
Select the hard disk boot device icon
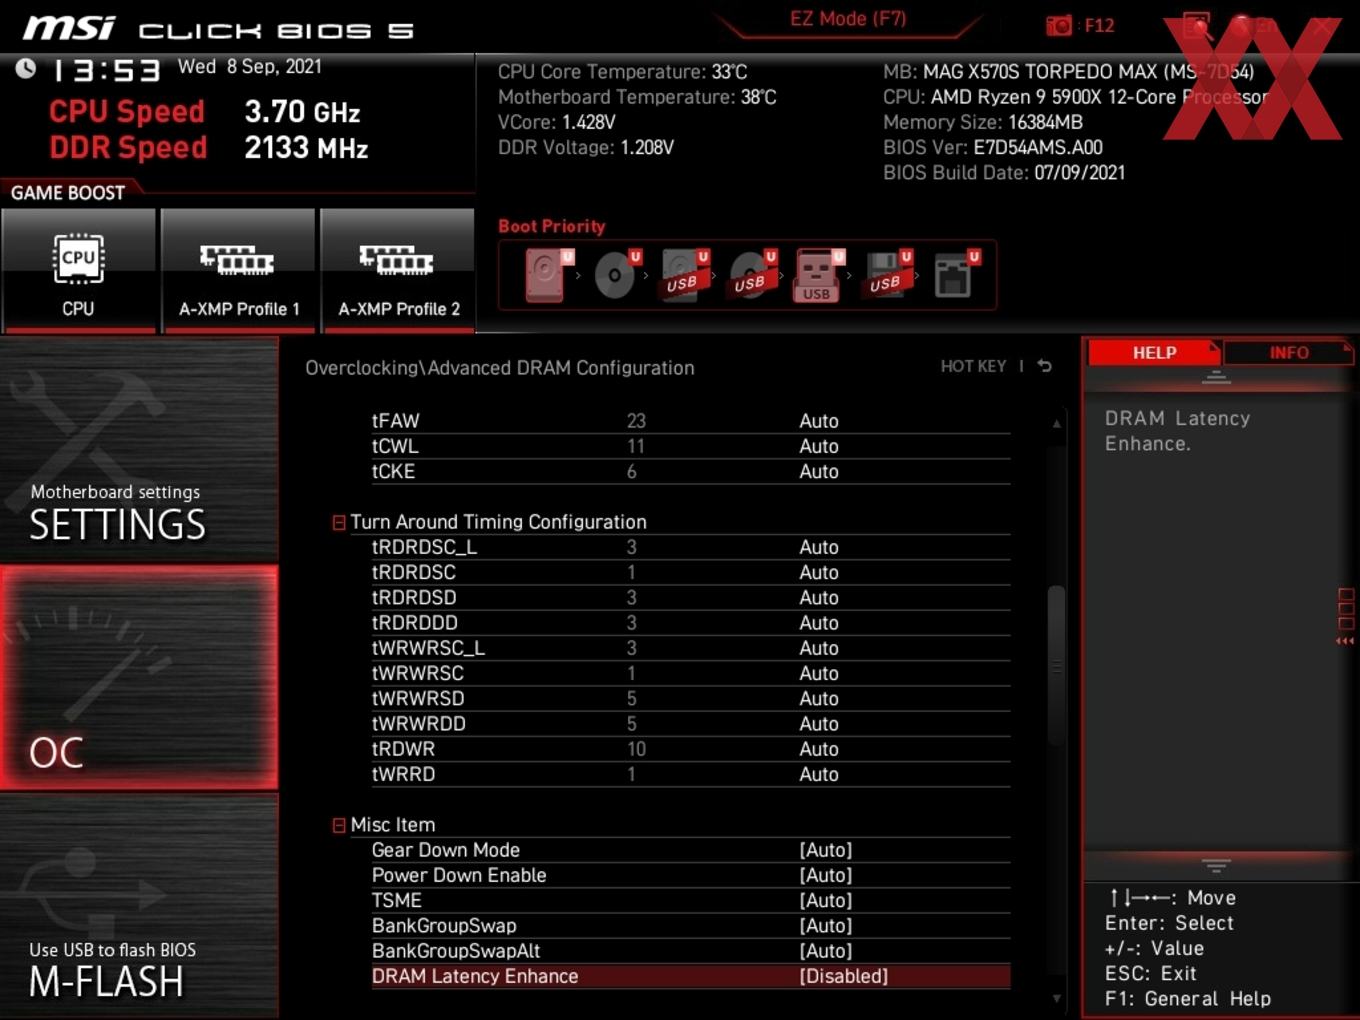(548, 275)
